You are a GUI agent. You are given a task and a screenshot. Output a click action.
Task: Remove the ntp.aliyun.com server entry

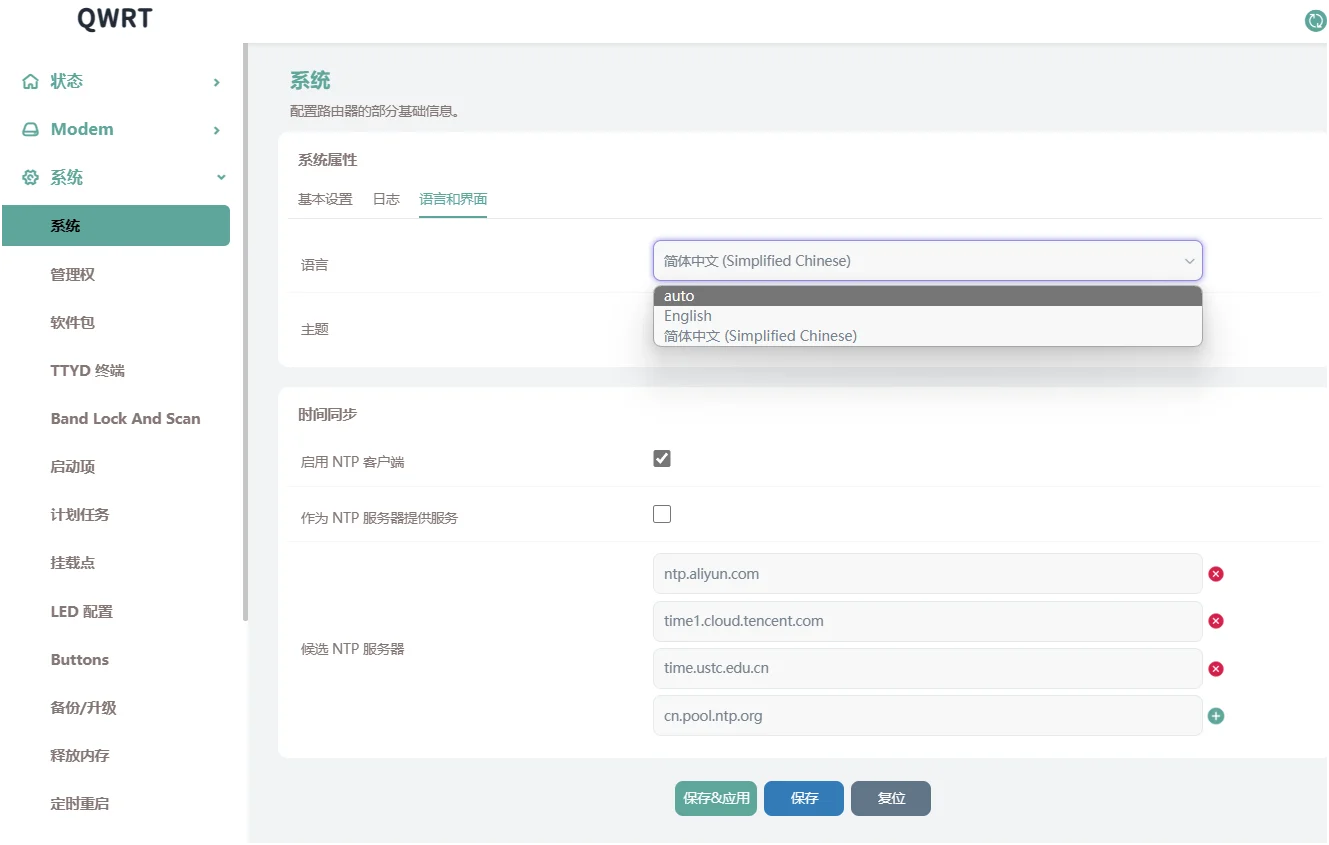pos(1216,574)
